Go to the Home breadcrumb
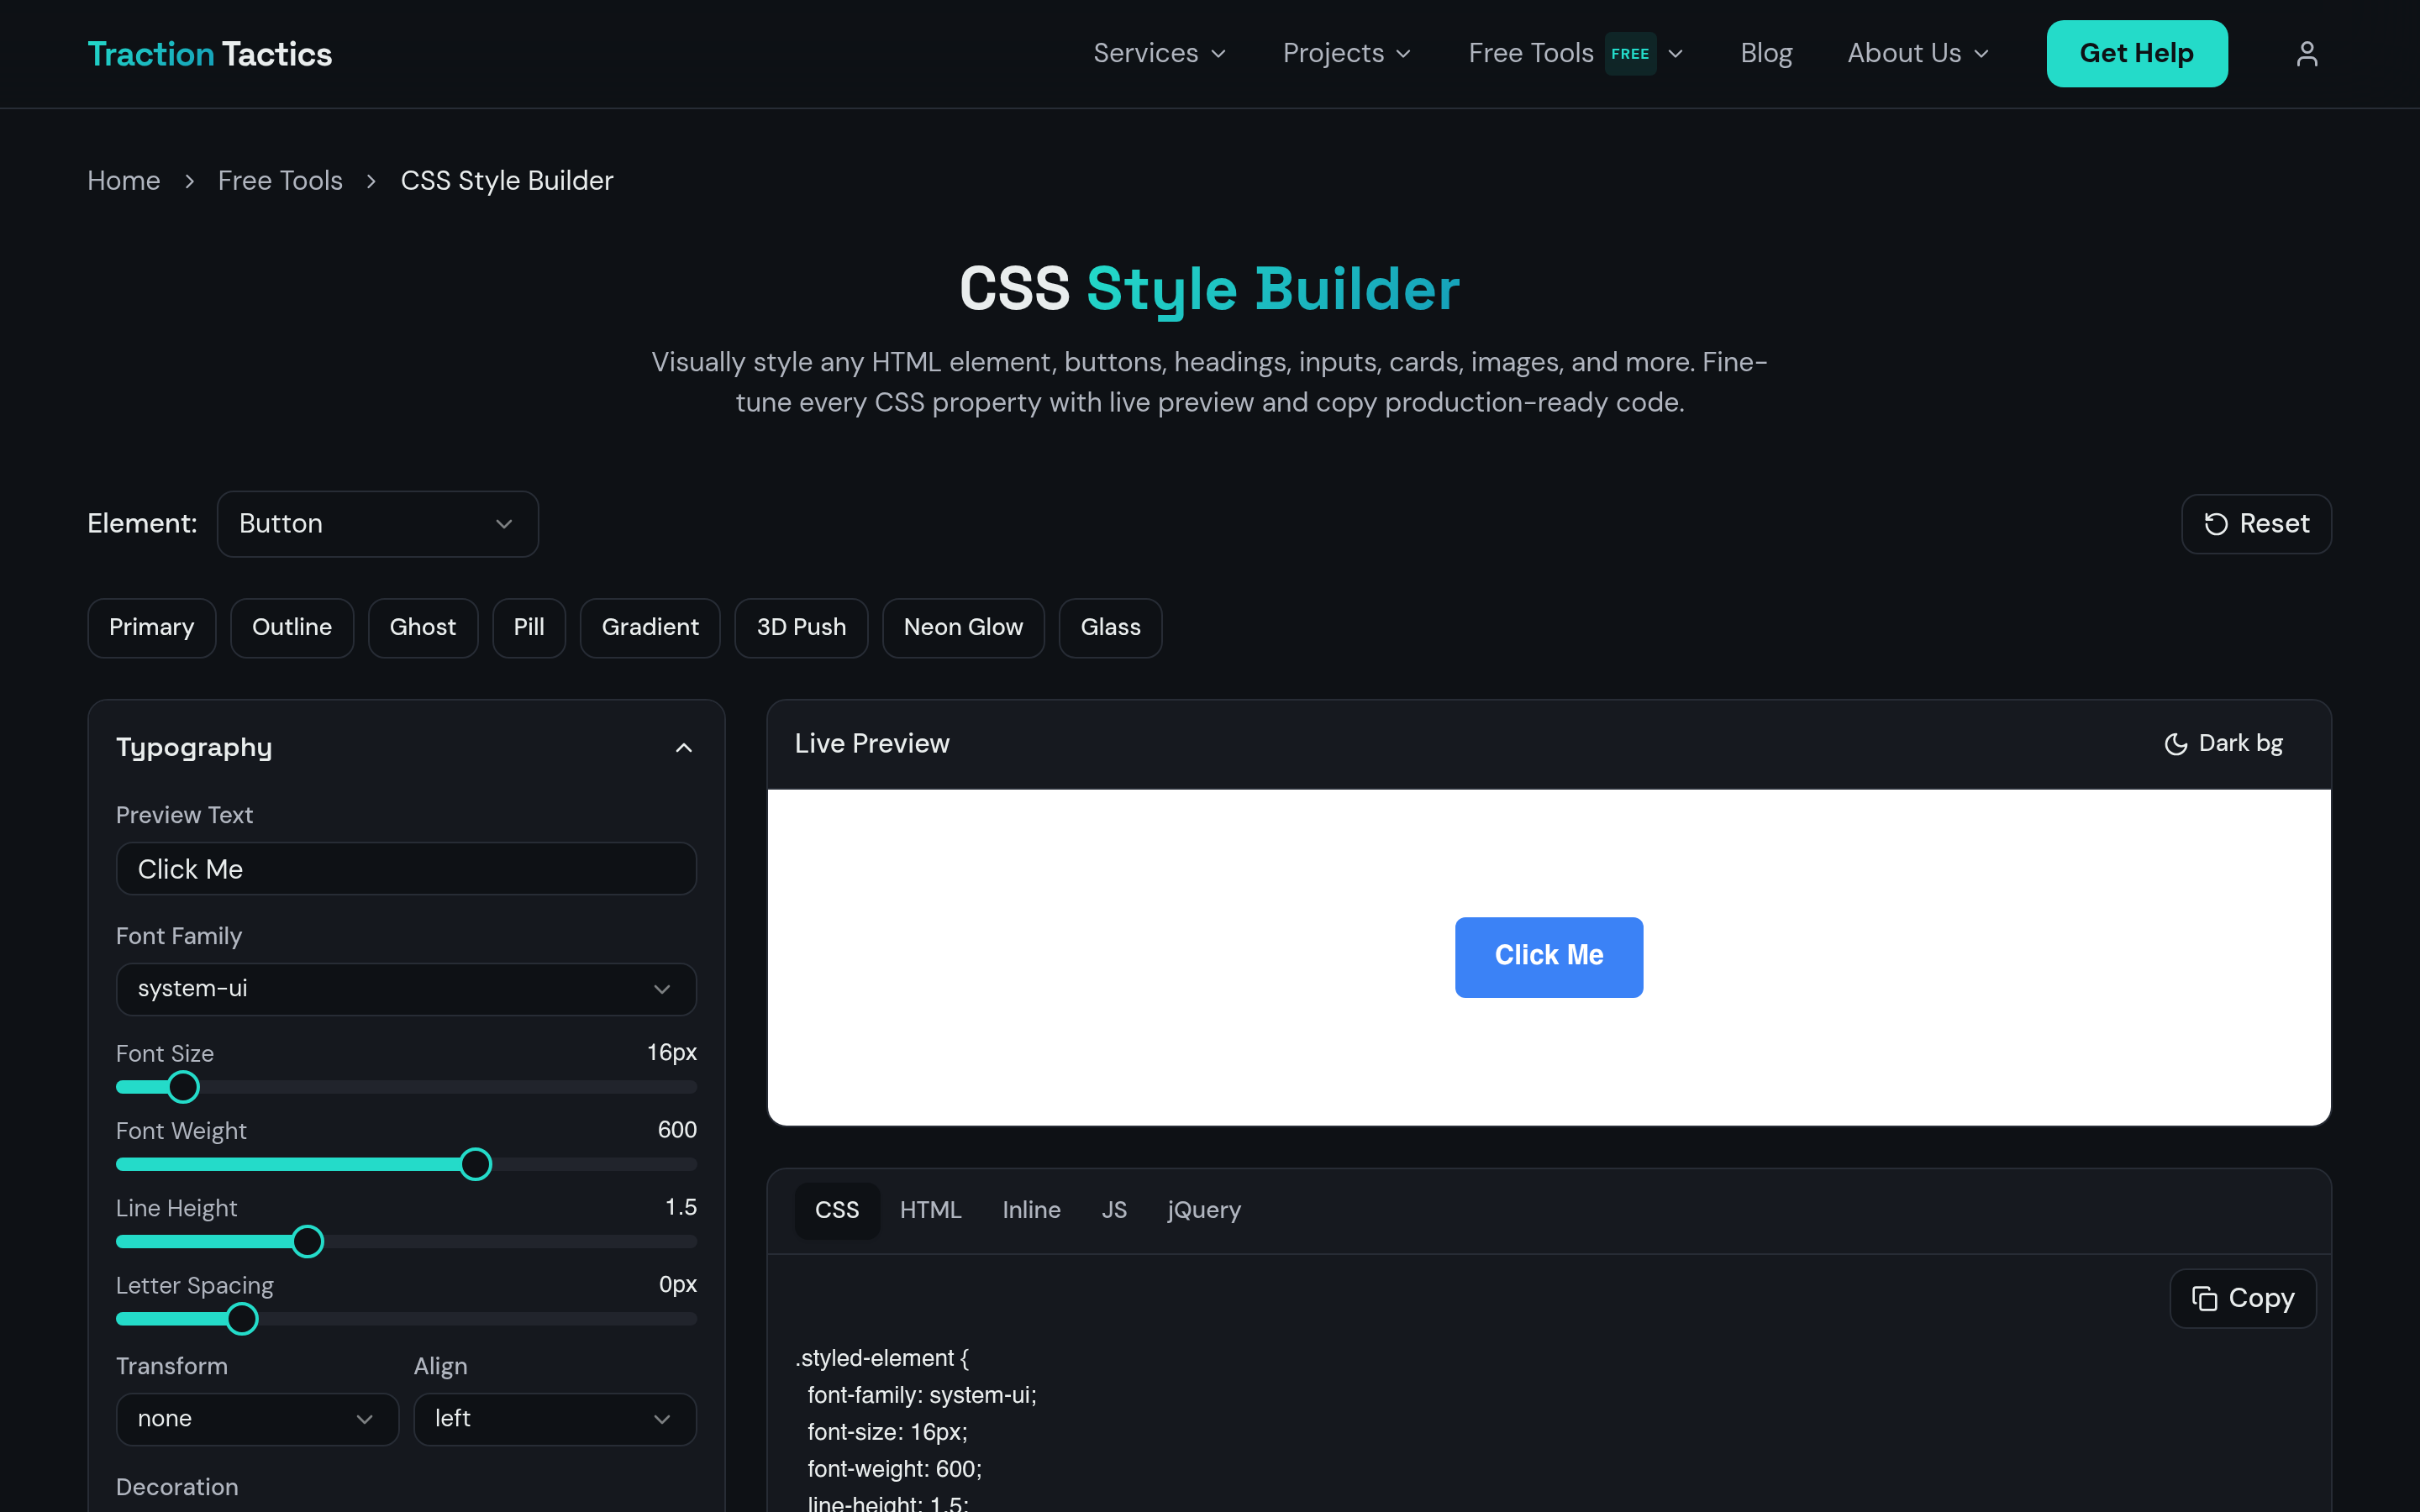 [x=123, y=181]
